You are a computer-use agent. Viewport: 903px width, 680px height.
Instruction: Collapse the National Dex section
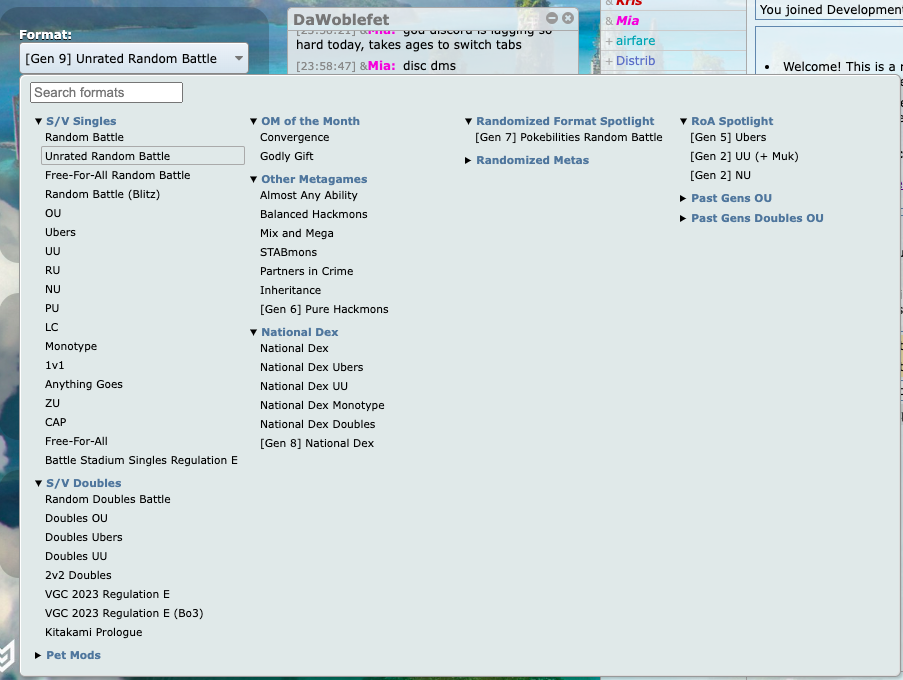point(294,332)
